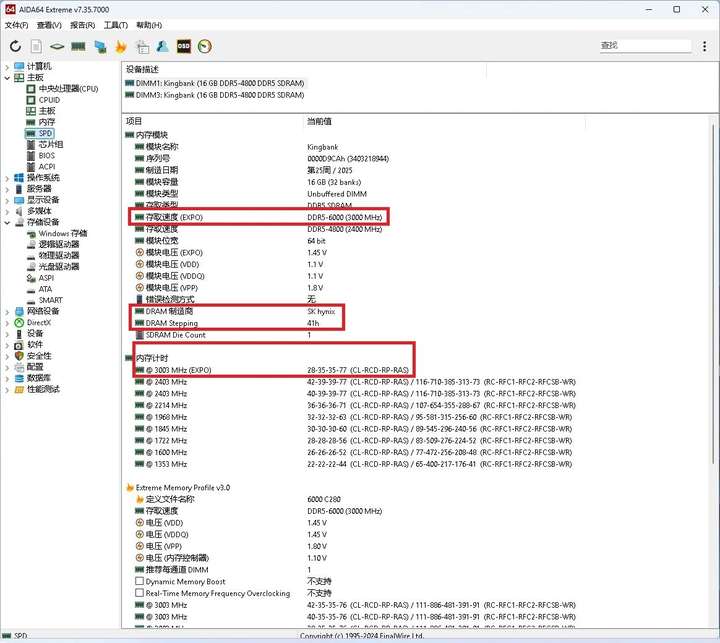Select the ATA tree item

pyautogui.click(x=45, y=289)
